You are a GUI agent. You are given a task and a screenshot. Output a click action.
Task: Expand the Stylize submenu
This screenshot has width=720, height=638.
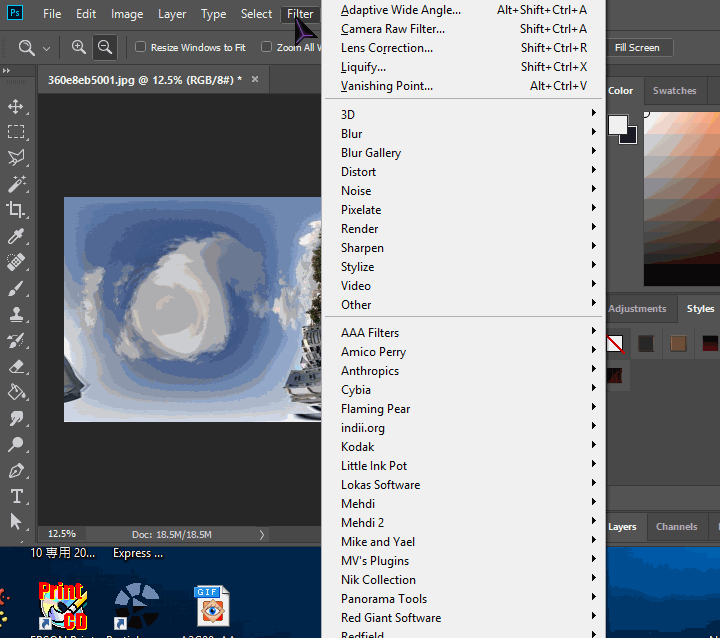click(x=463, y=267)
